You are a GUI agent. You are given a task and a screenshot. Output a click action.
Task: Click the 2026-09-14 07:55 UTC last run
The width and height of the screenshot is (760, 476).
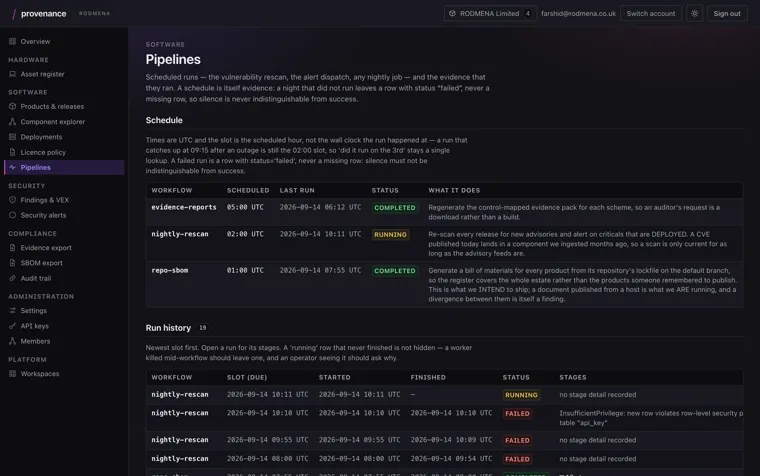pyautogui.click(x=320, y=270)
